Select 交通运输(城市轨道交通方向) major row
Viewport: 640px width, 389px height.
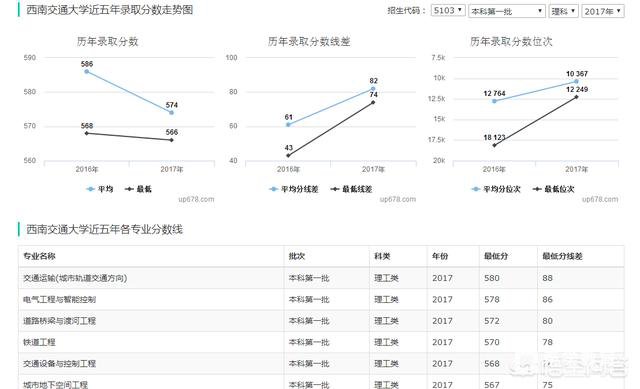[321, 278]
